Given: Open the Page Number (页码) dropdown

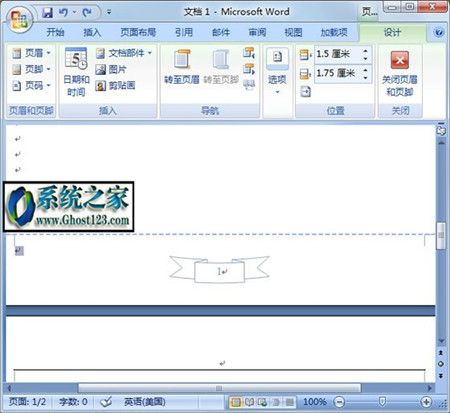Looking at the screenshot, I should click(31, 86).
